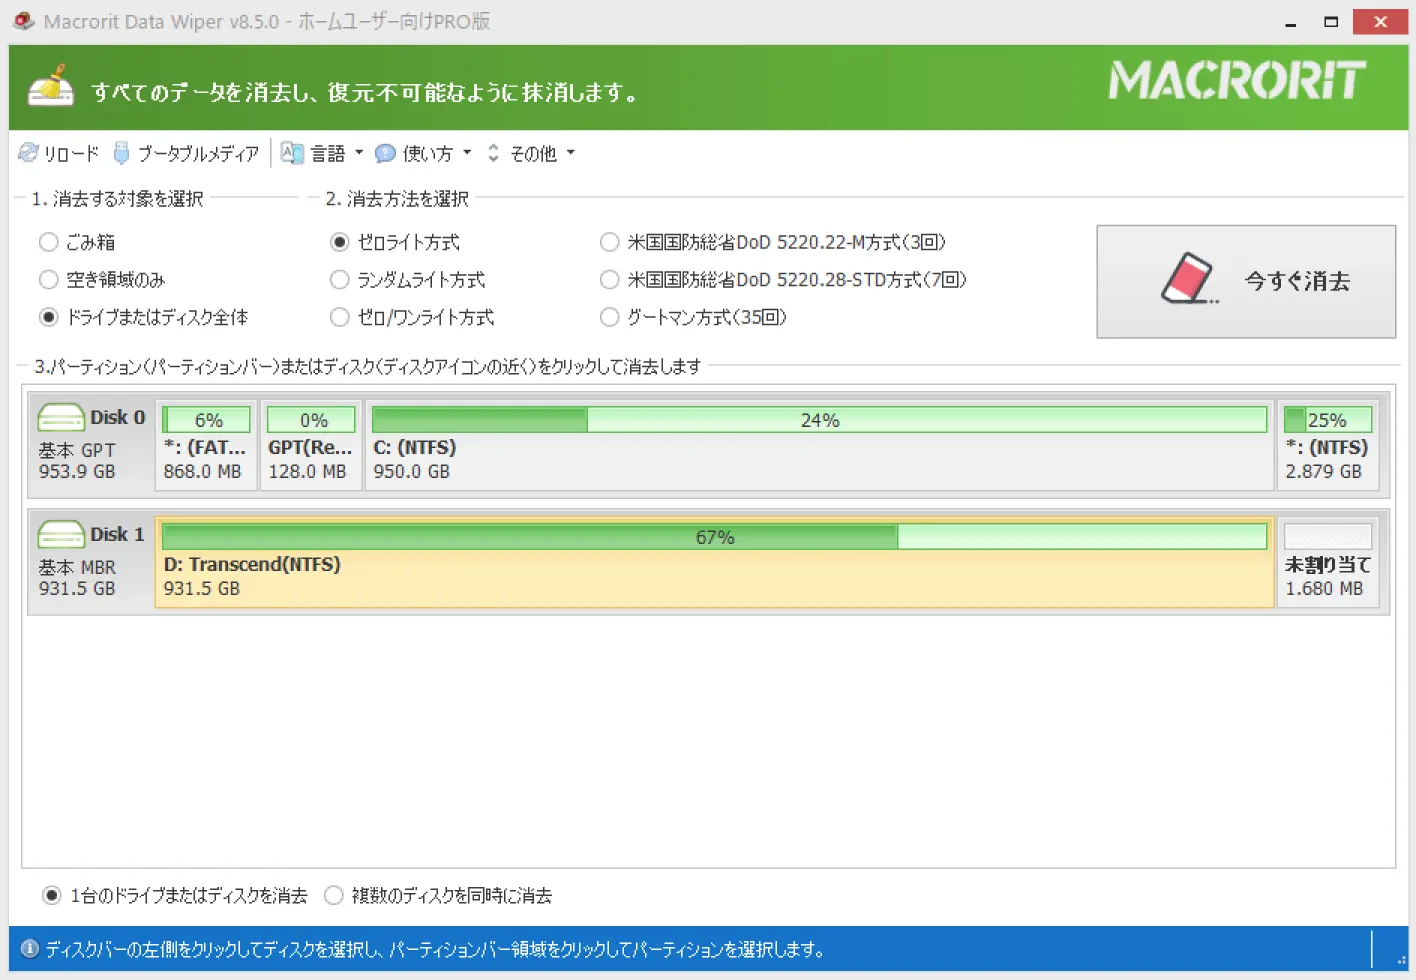Click the wiper brush icon in the green banner

coord(51,86)
